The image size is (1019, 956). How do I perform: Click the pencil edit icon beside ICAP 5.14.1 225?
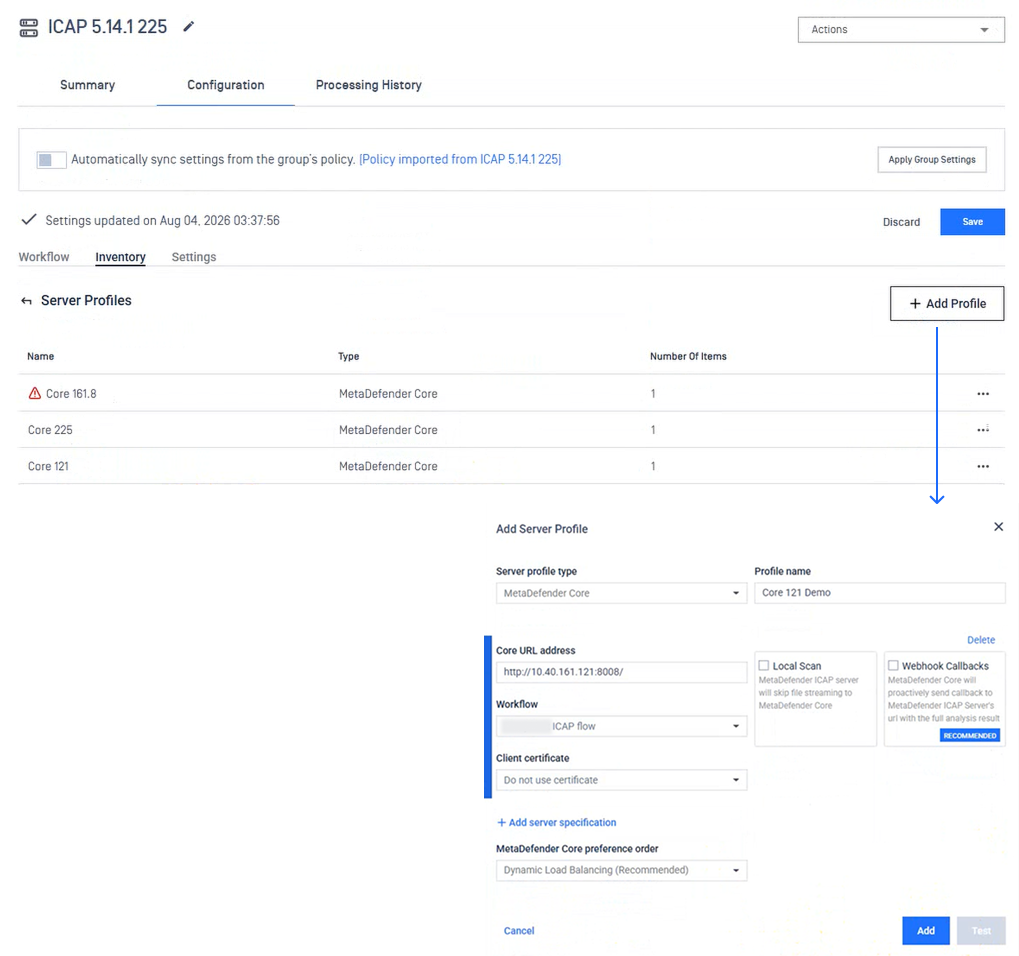[x=188, y=27]
